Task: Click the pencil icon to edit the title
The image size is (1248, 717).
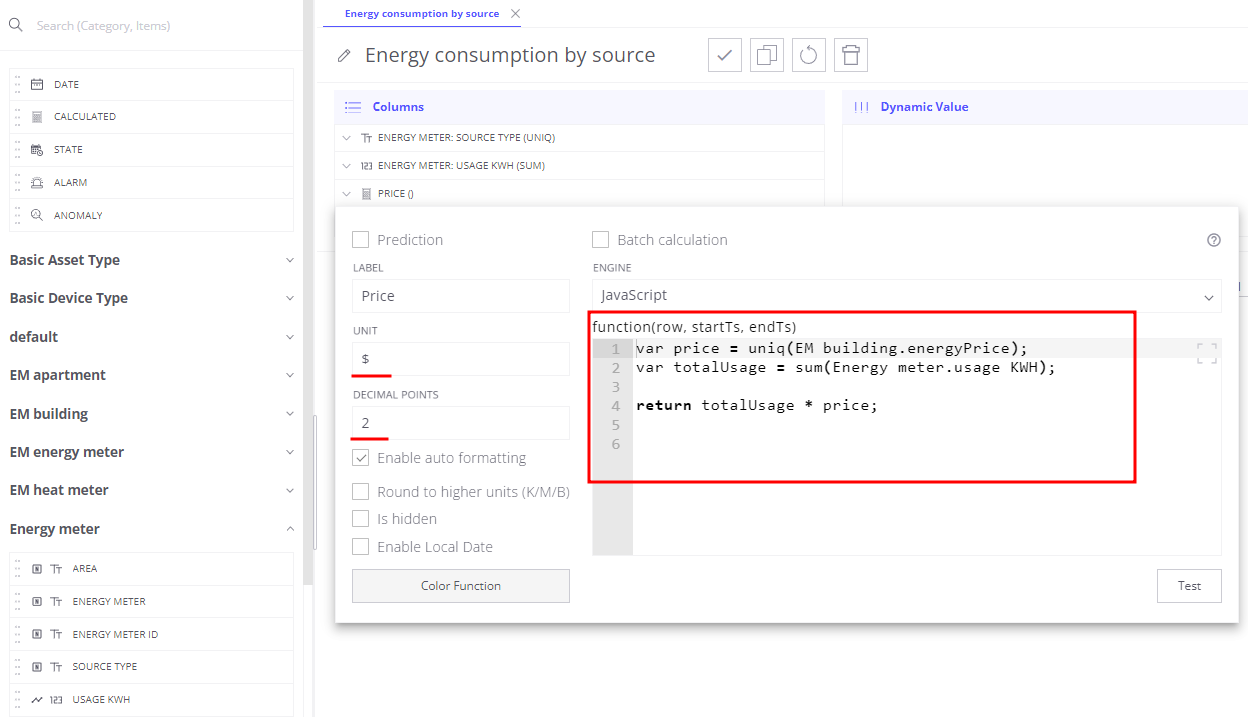Action: [x=344, y=56]
